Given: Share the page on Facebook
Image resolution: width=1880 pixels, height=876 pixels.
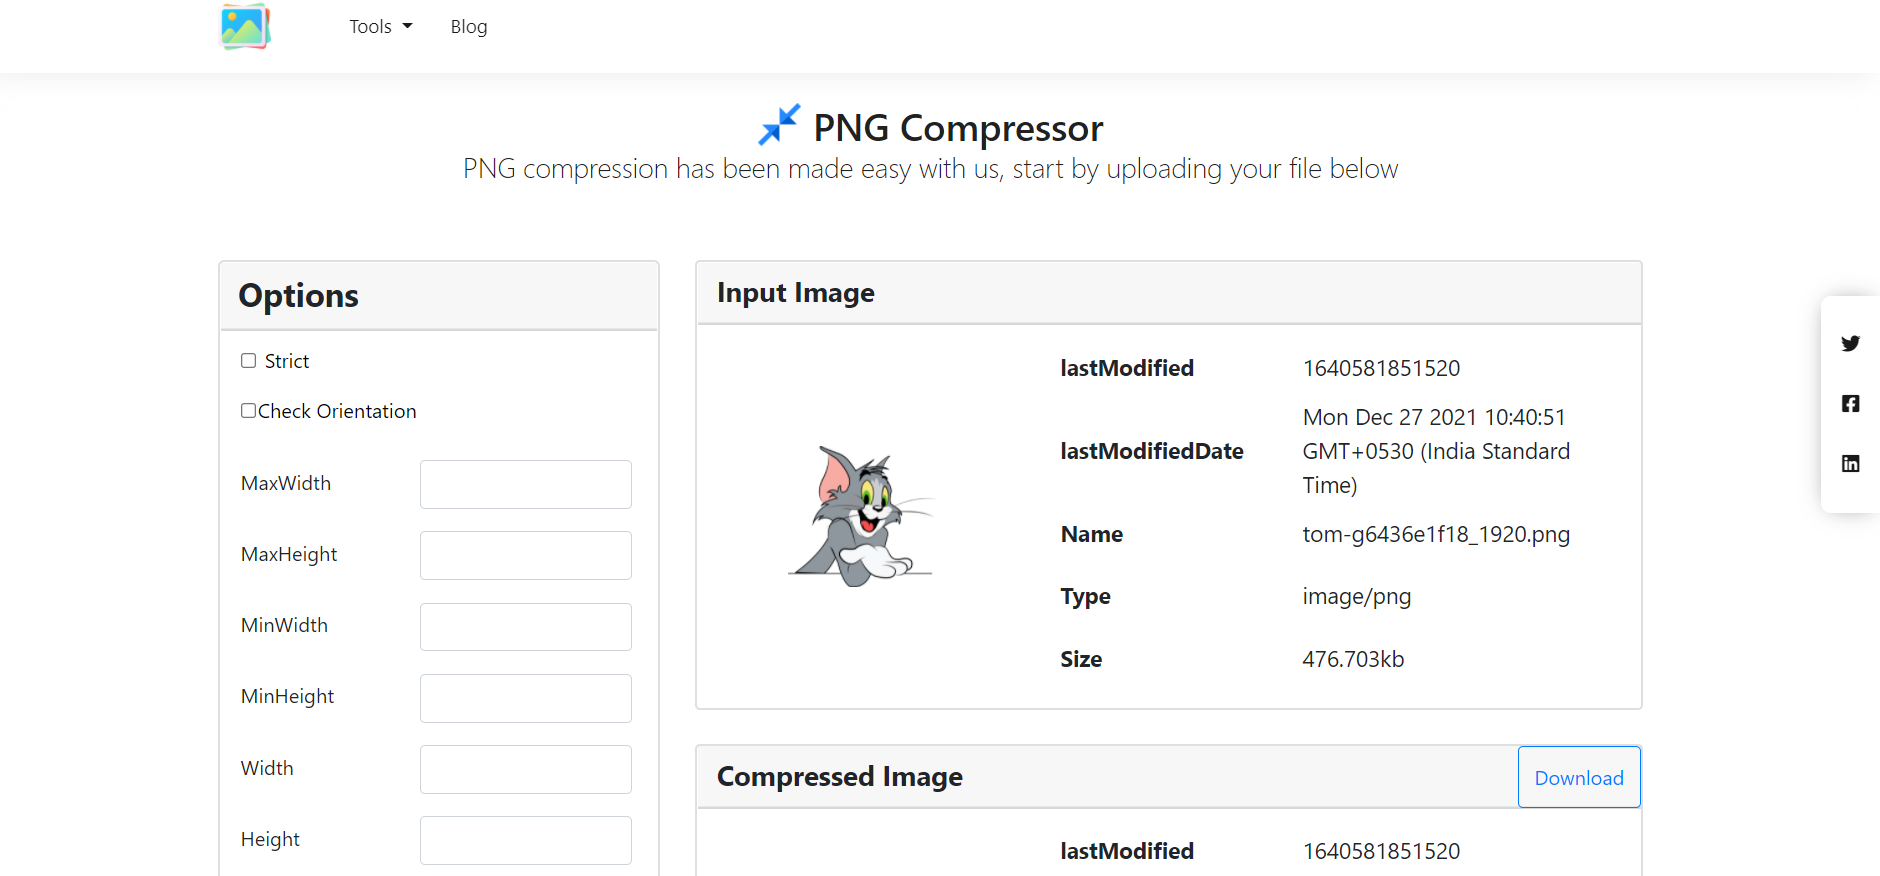Looking at the screenshot, I should point(1850,404).
